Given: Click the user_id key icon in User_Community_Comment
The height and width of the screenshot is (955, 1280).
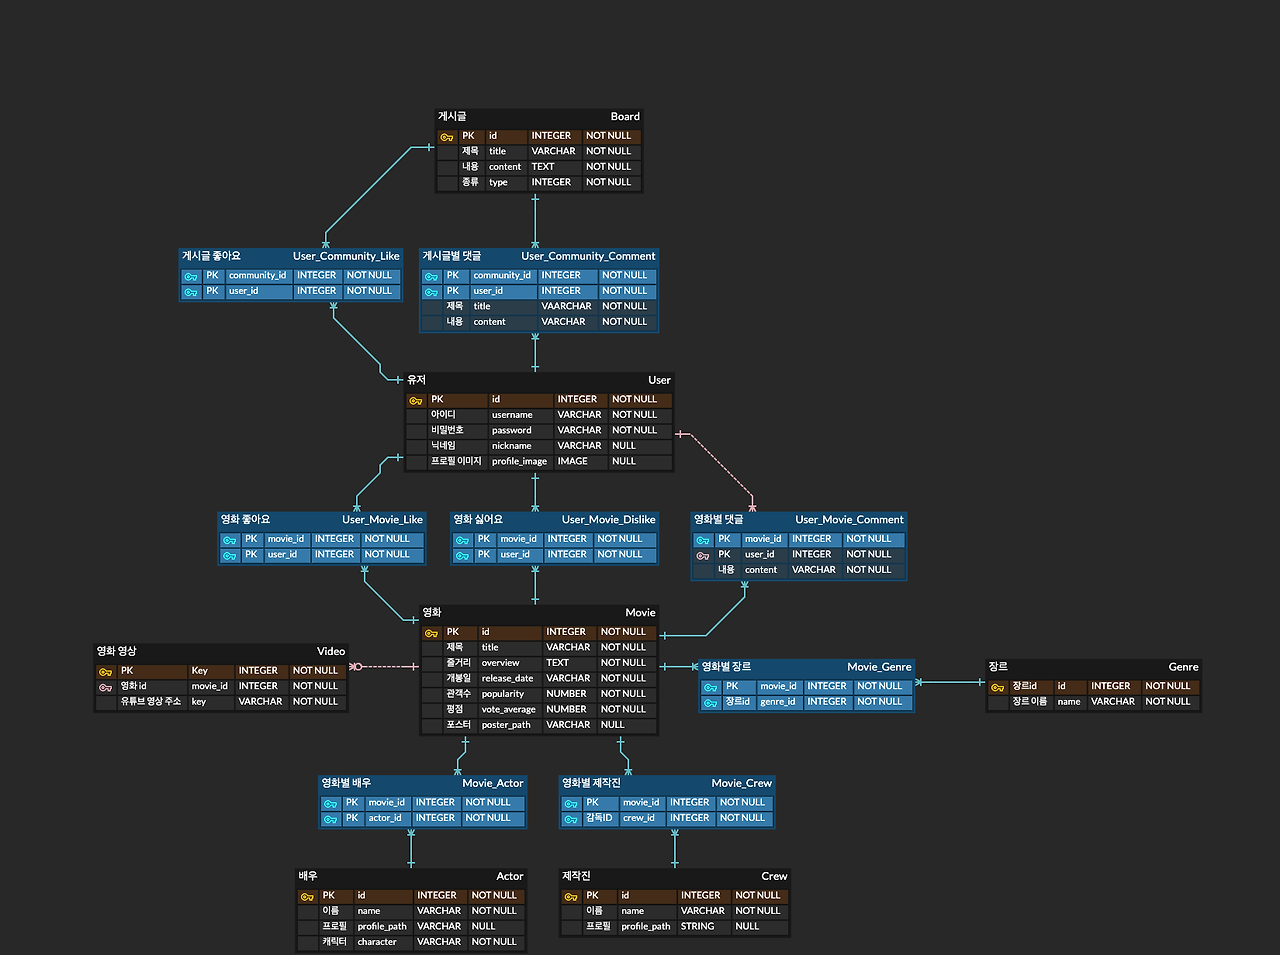Looking at the screenshot, I should (x=431, y=293).
